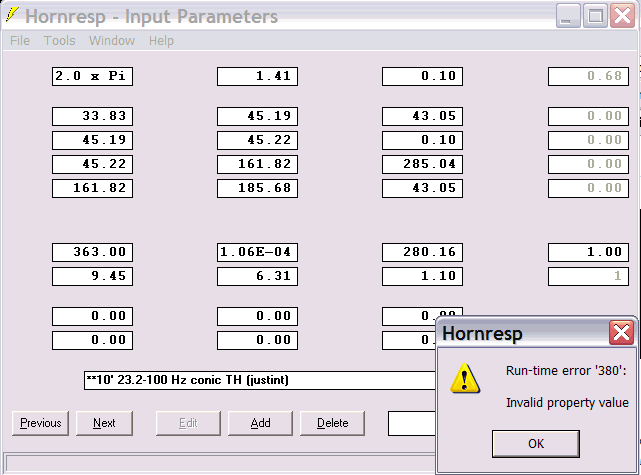
Task: Close the Hornresp error dialog
Action: coord(621,332)
